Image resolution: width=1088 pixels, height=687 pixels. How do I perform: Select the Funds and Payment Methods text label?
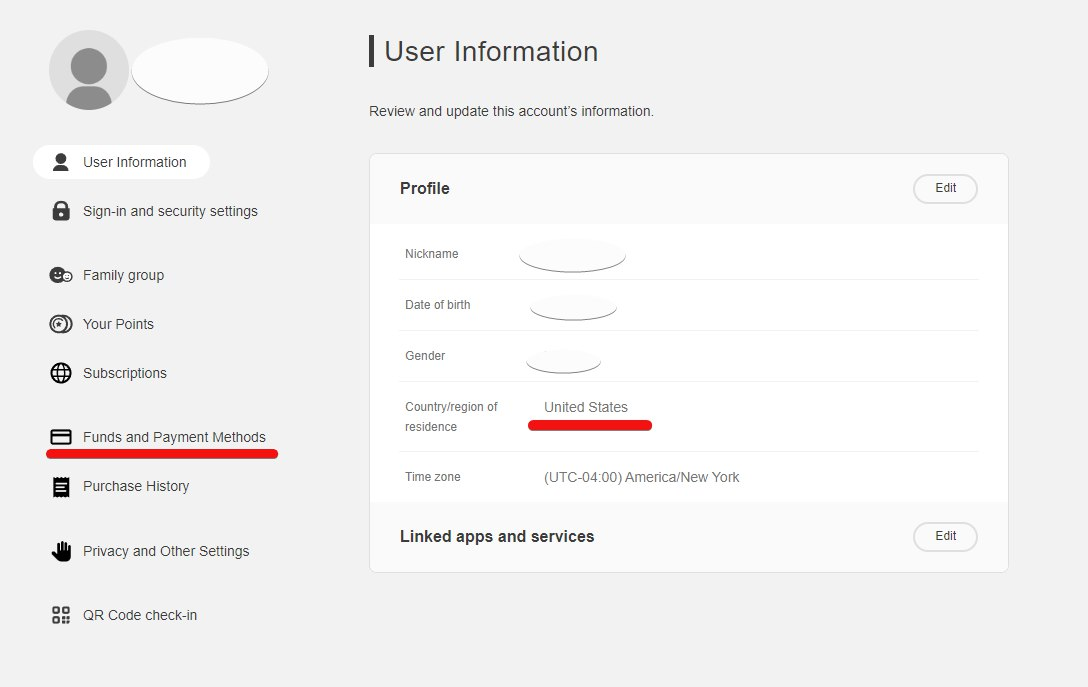tap(174, 437)
